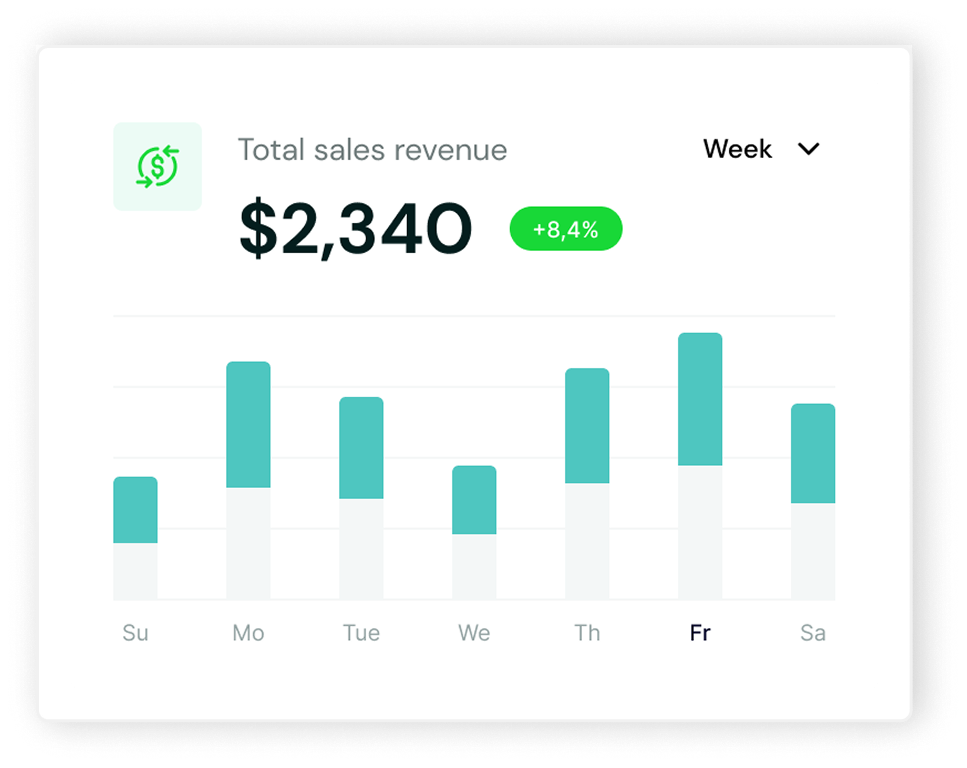Choose the Su day label
Viewport: 967px width, 768px height.
[135, 633]
